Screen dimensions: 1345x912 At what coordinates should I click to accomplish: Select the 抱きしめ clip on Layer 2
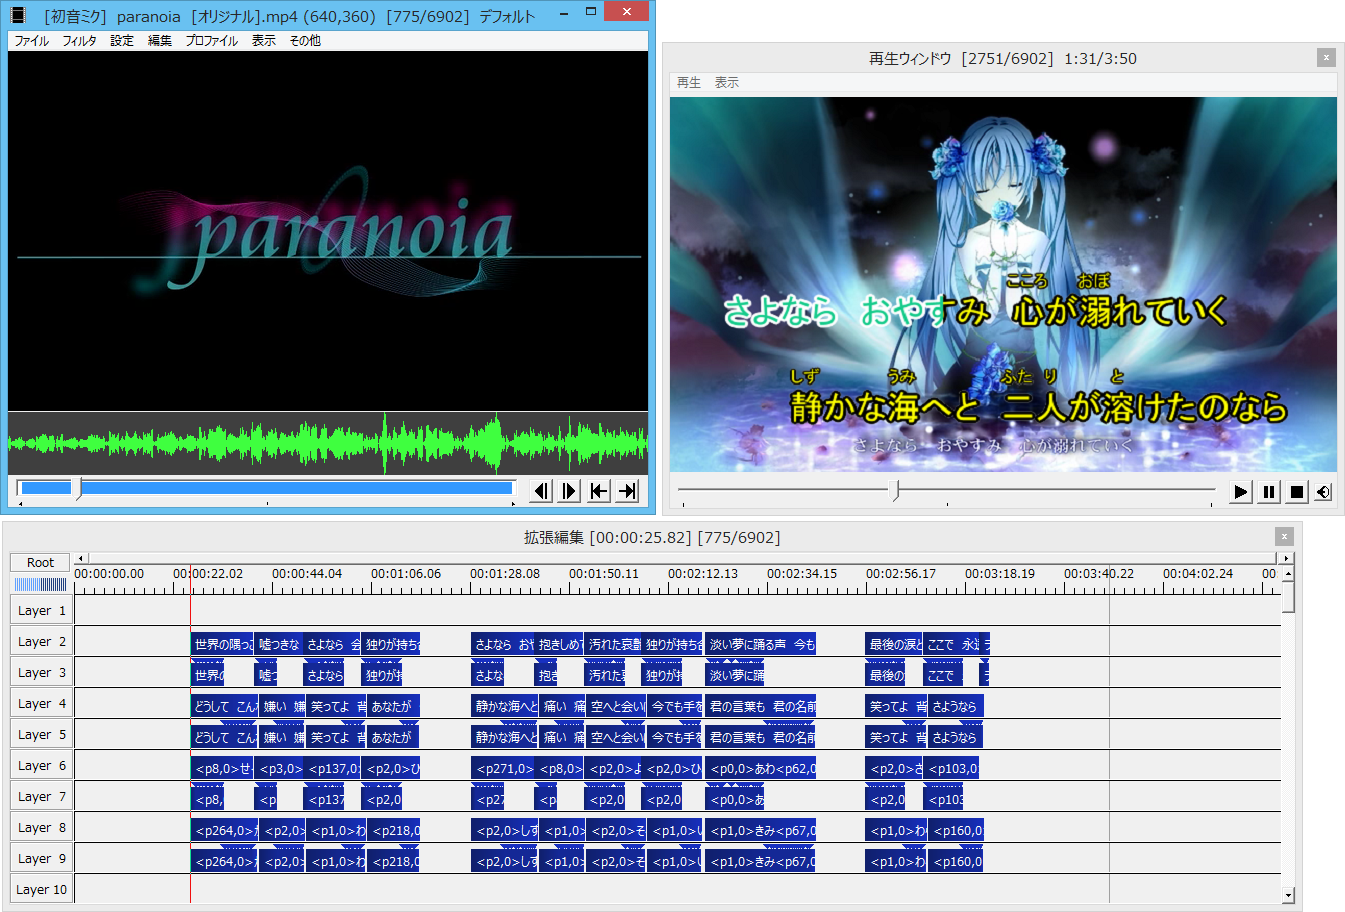tap(559, 644)
